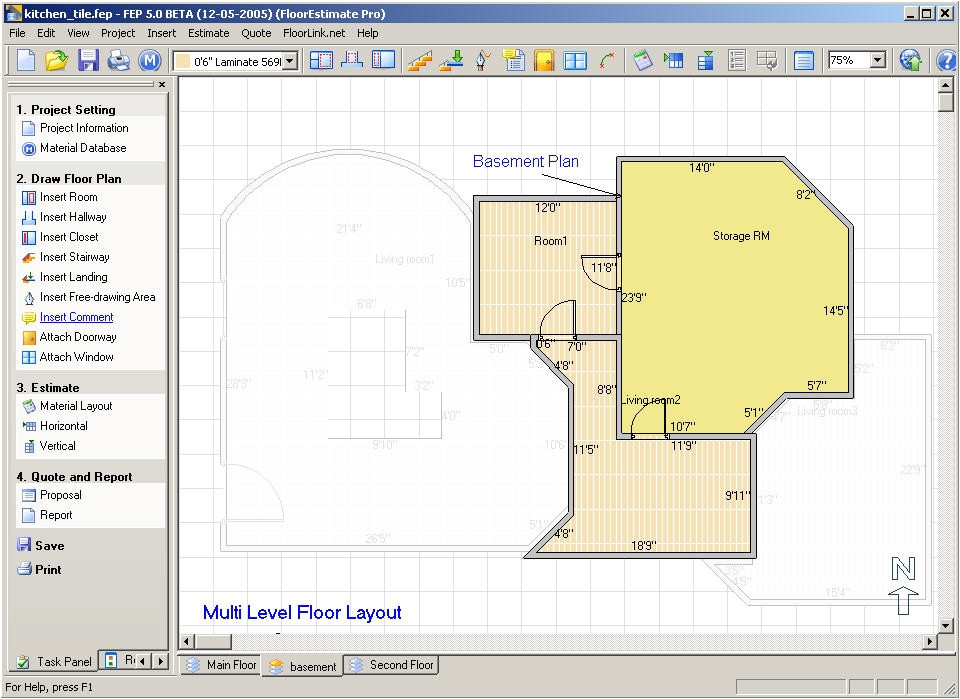Switch to the Second Floor tab
The height and width of the screenshot is (699, 960).
pyautogui.click(x=391, y=665)
